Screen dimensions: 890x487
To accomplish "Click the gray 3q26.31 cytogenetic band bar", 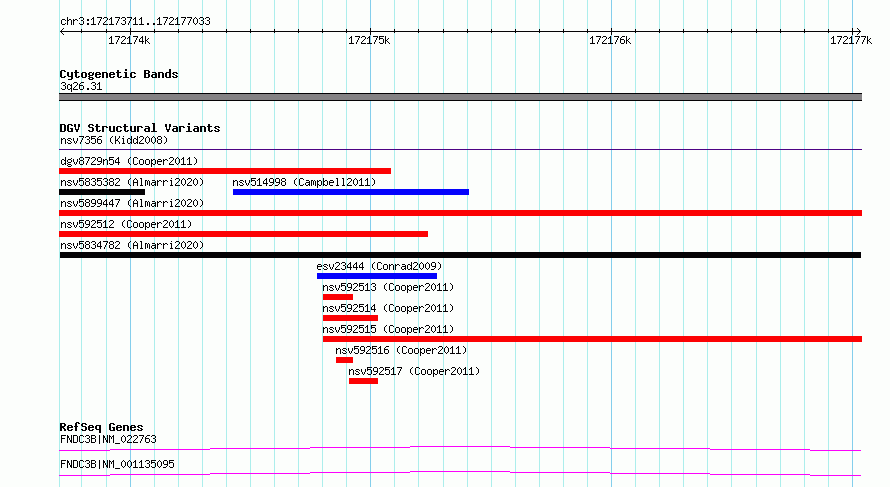I will (460, 97).
